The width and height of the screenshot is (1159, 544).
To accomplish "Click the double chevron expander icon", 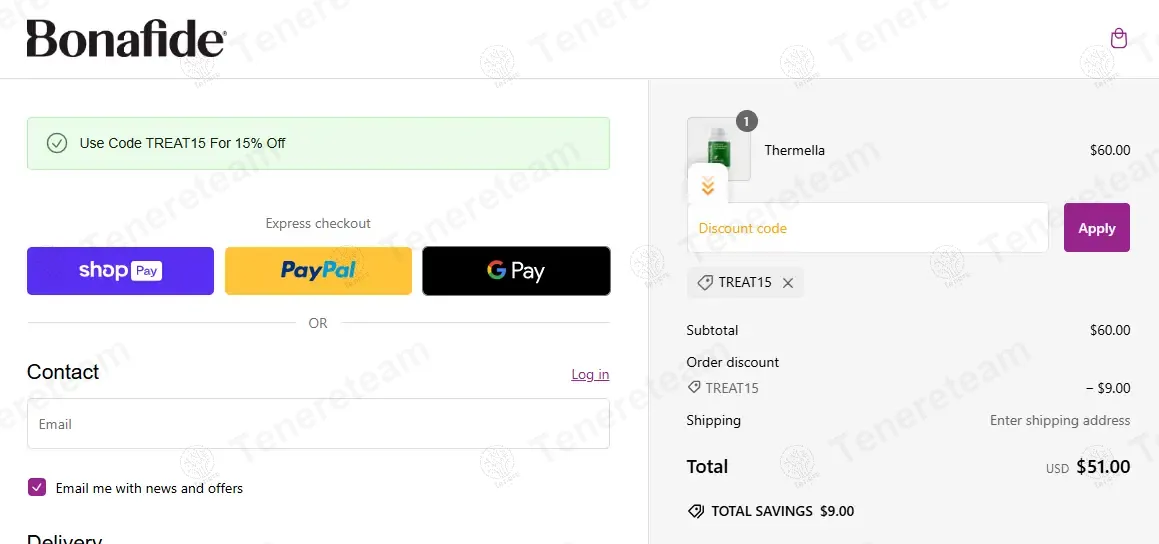I will click(x=708, y=186).
